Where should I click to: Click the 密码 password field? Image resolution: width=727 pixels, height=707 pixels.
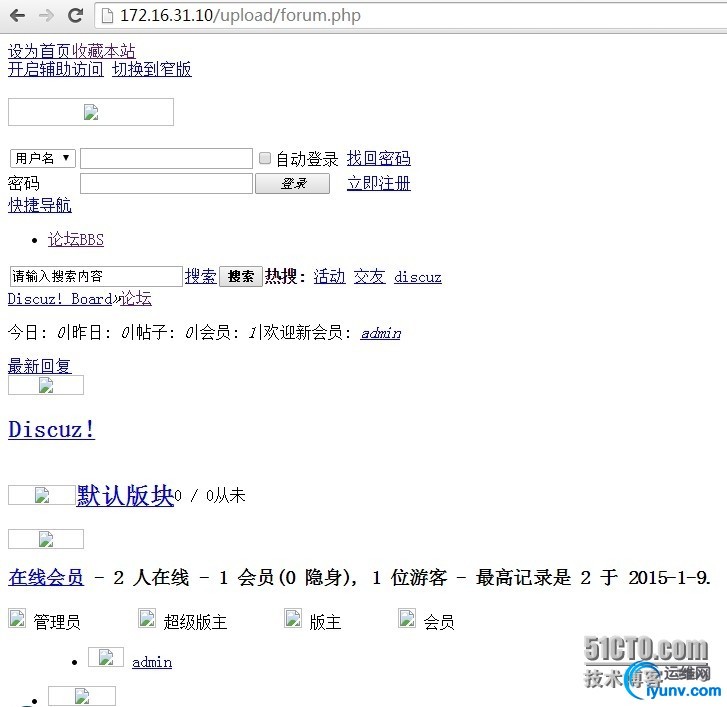pos(166,183)
